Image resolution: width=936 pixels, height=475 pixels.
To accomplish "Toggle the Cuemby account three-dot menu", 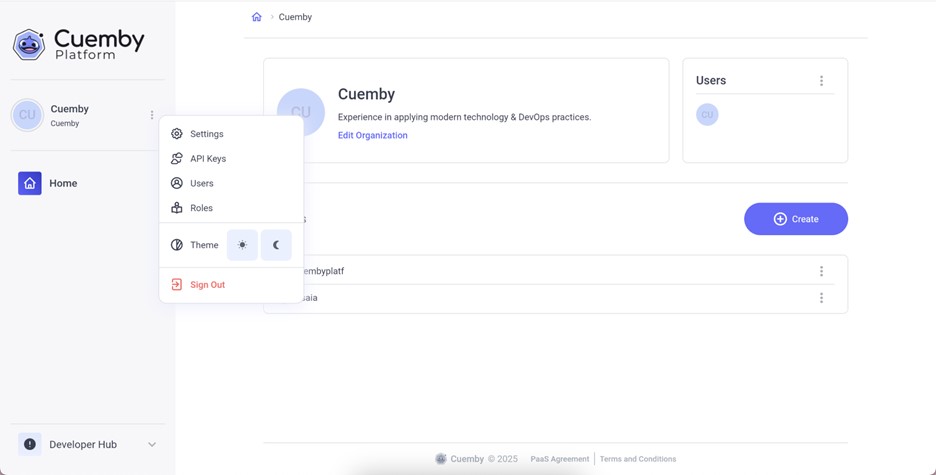I will pos(152,115).
